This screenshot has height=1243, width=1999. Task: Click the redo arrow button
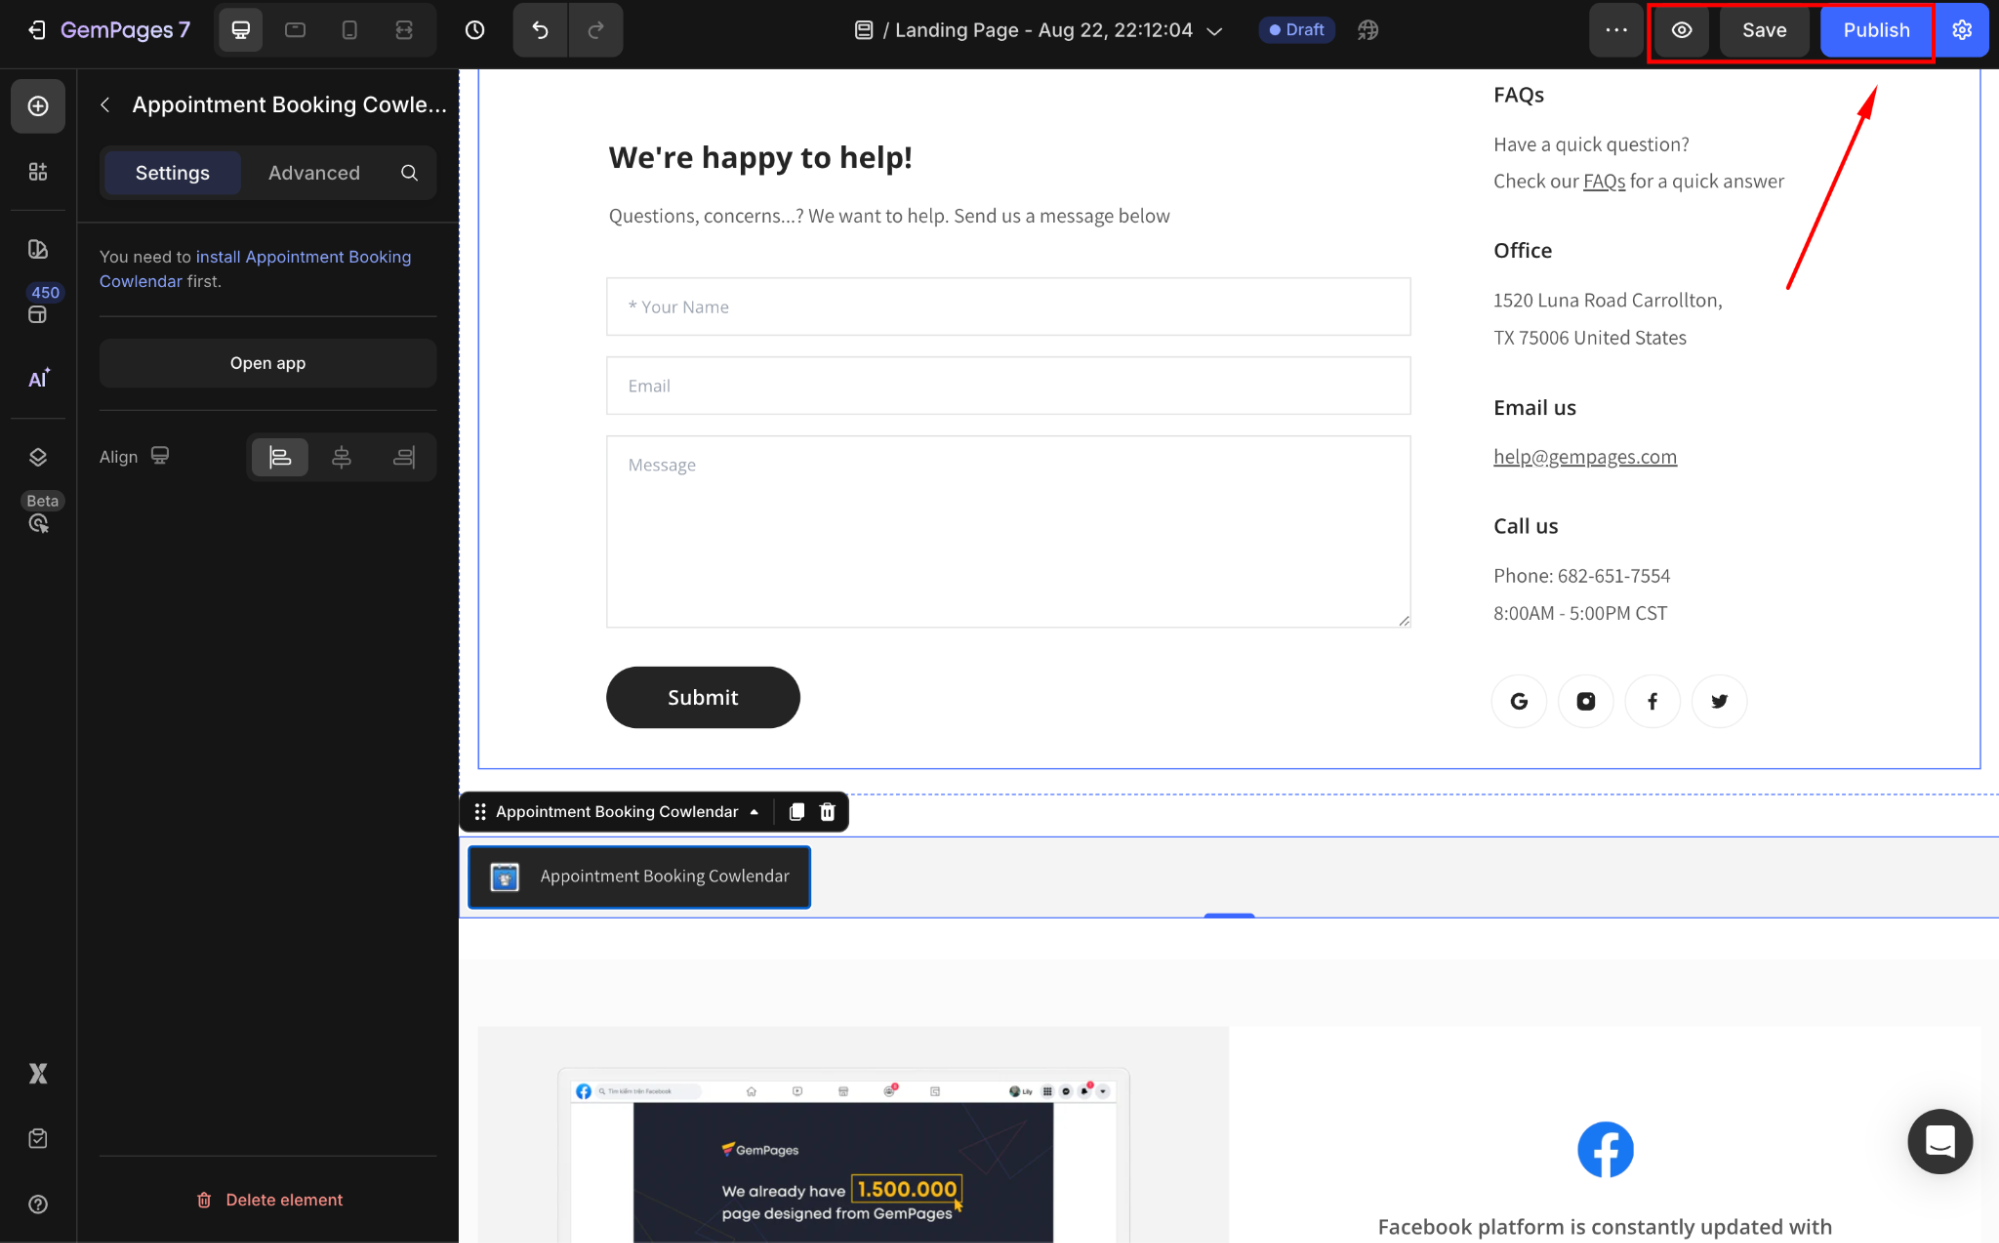pyautogui.click(x=596, y=30)
